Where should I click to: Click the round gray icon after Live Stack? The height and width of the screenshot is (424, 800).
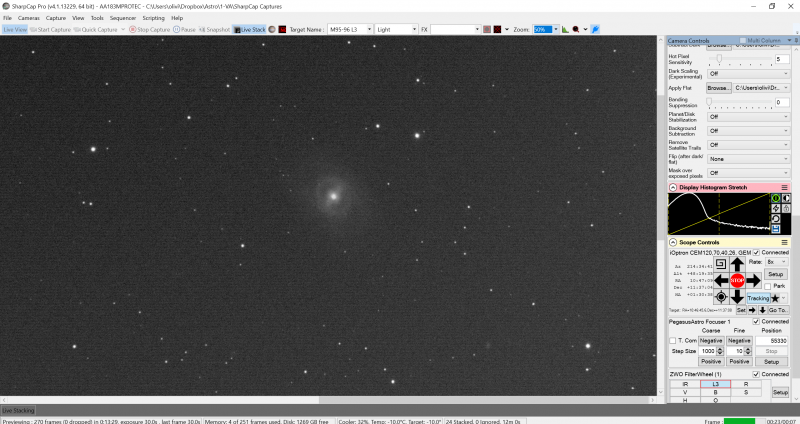point(272,30)
